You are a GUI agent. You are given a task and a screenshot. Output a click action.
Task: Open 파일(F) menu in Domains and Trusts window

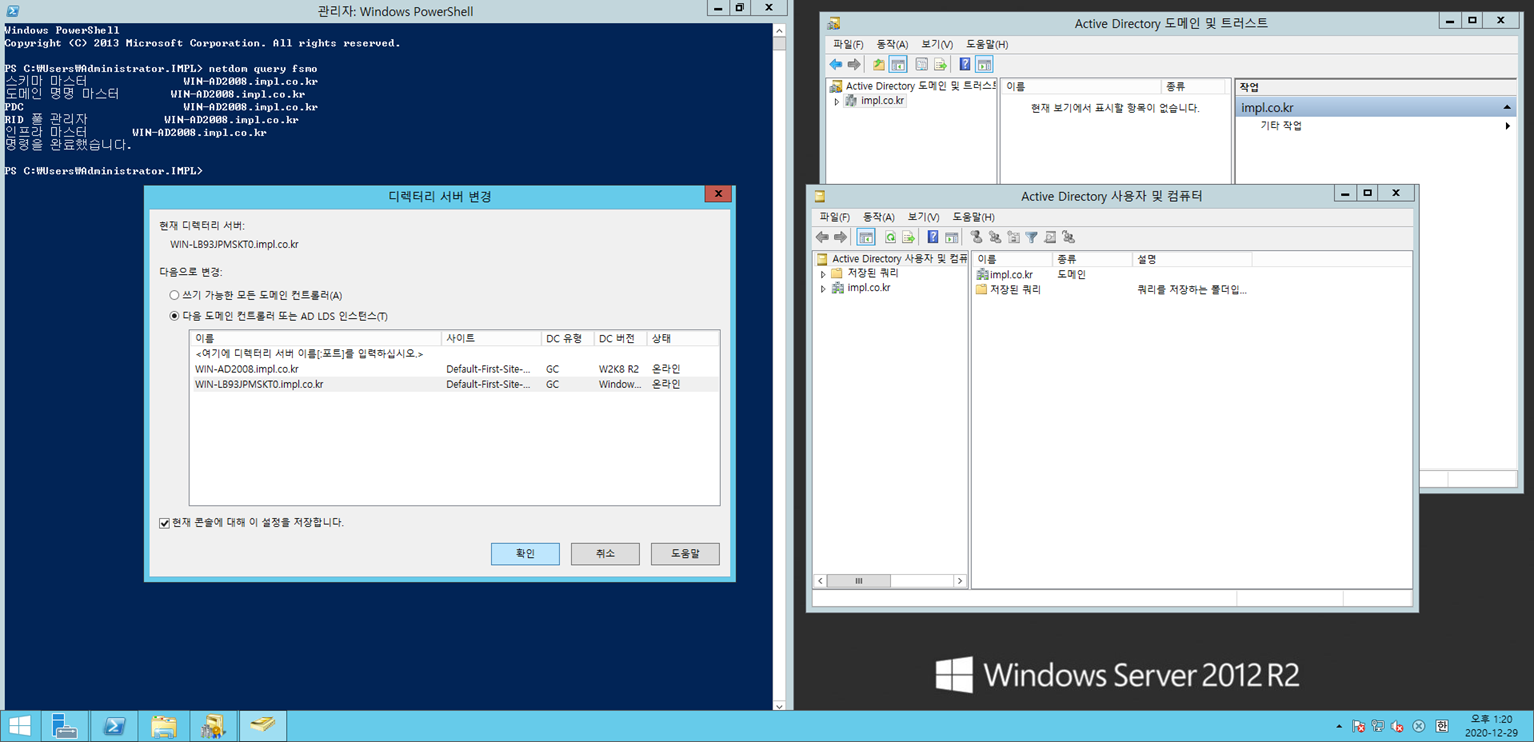point(848,44)
